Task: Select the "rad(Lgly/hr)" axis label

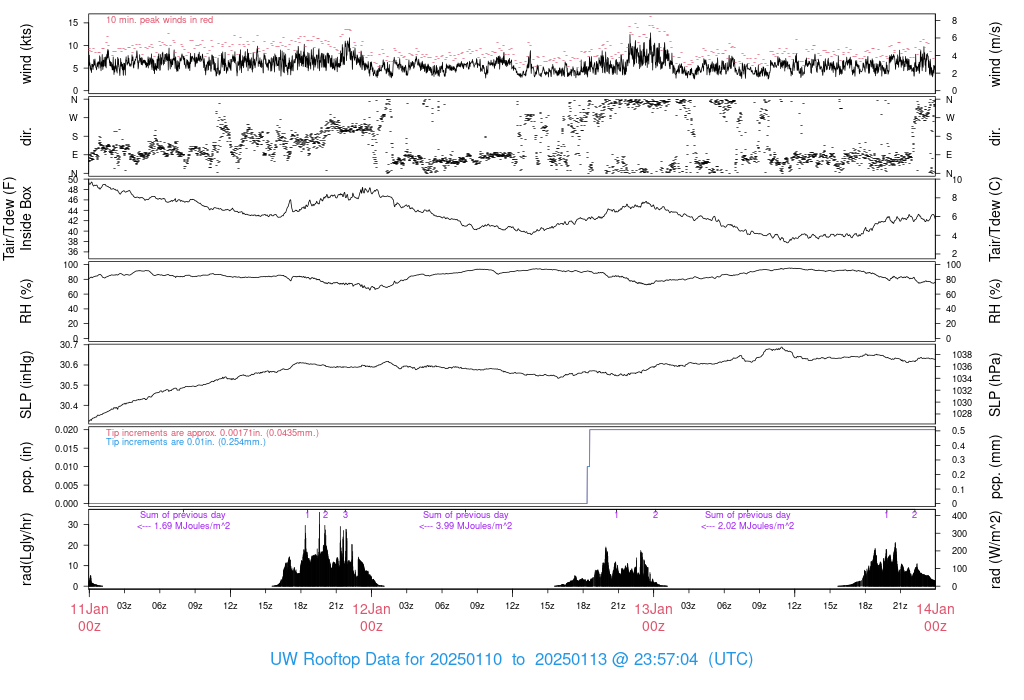Action: [x=26, y=549]
